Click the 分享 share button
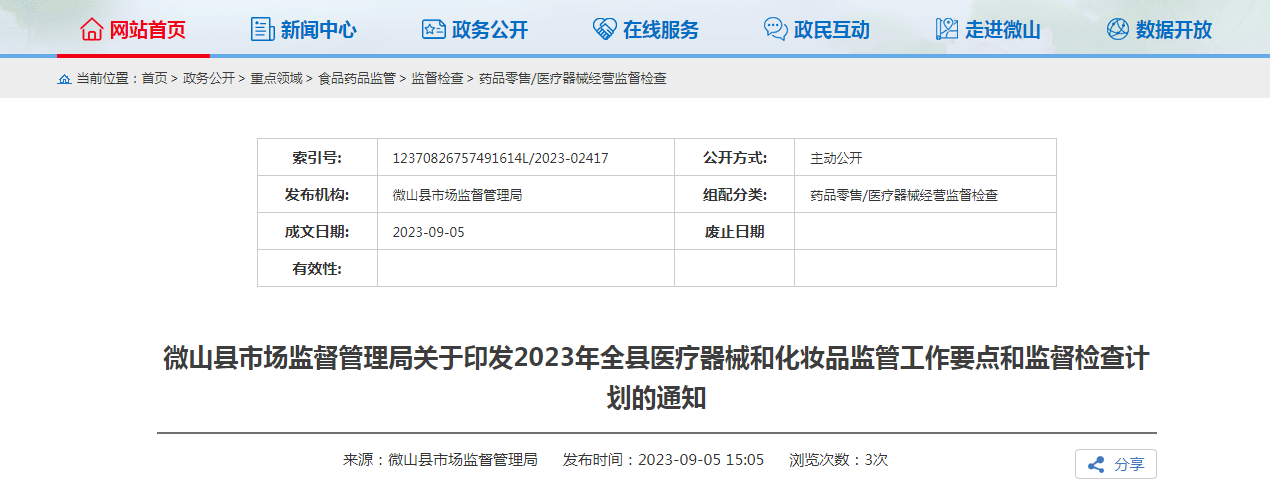 click(1116, 465)
